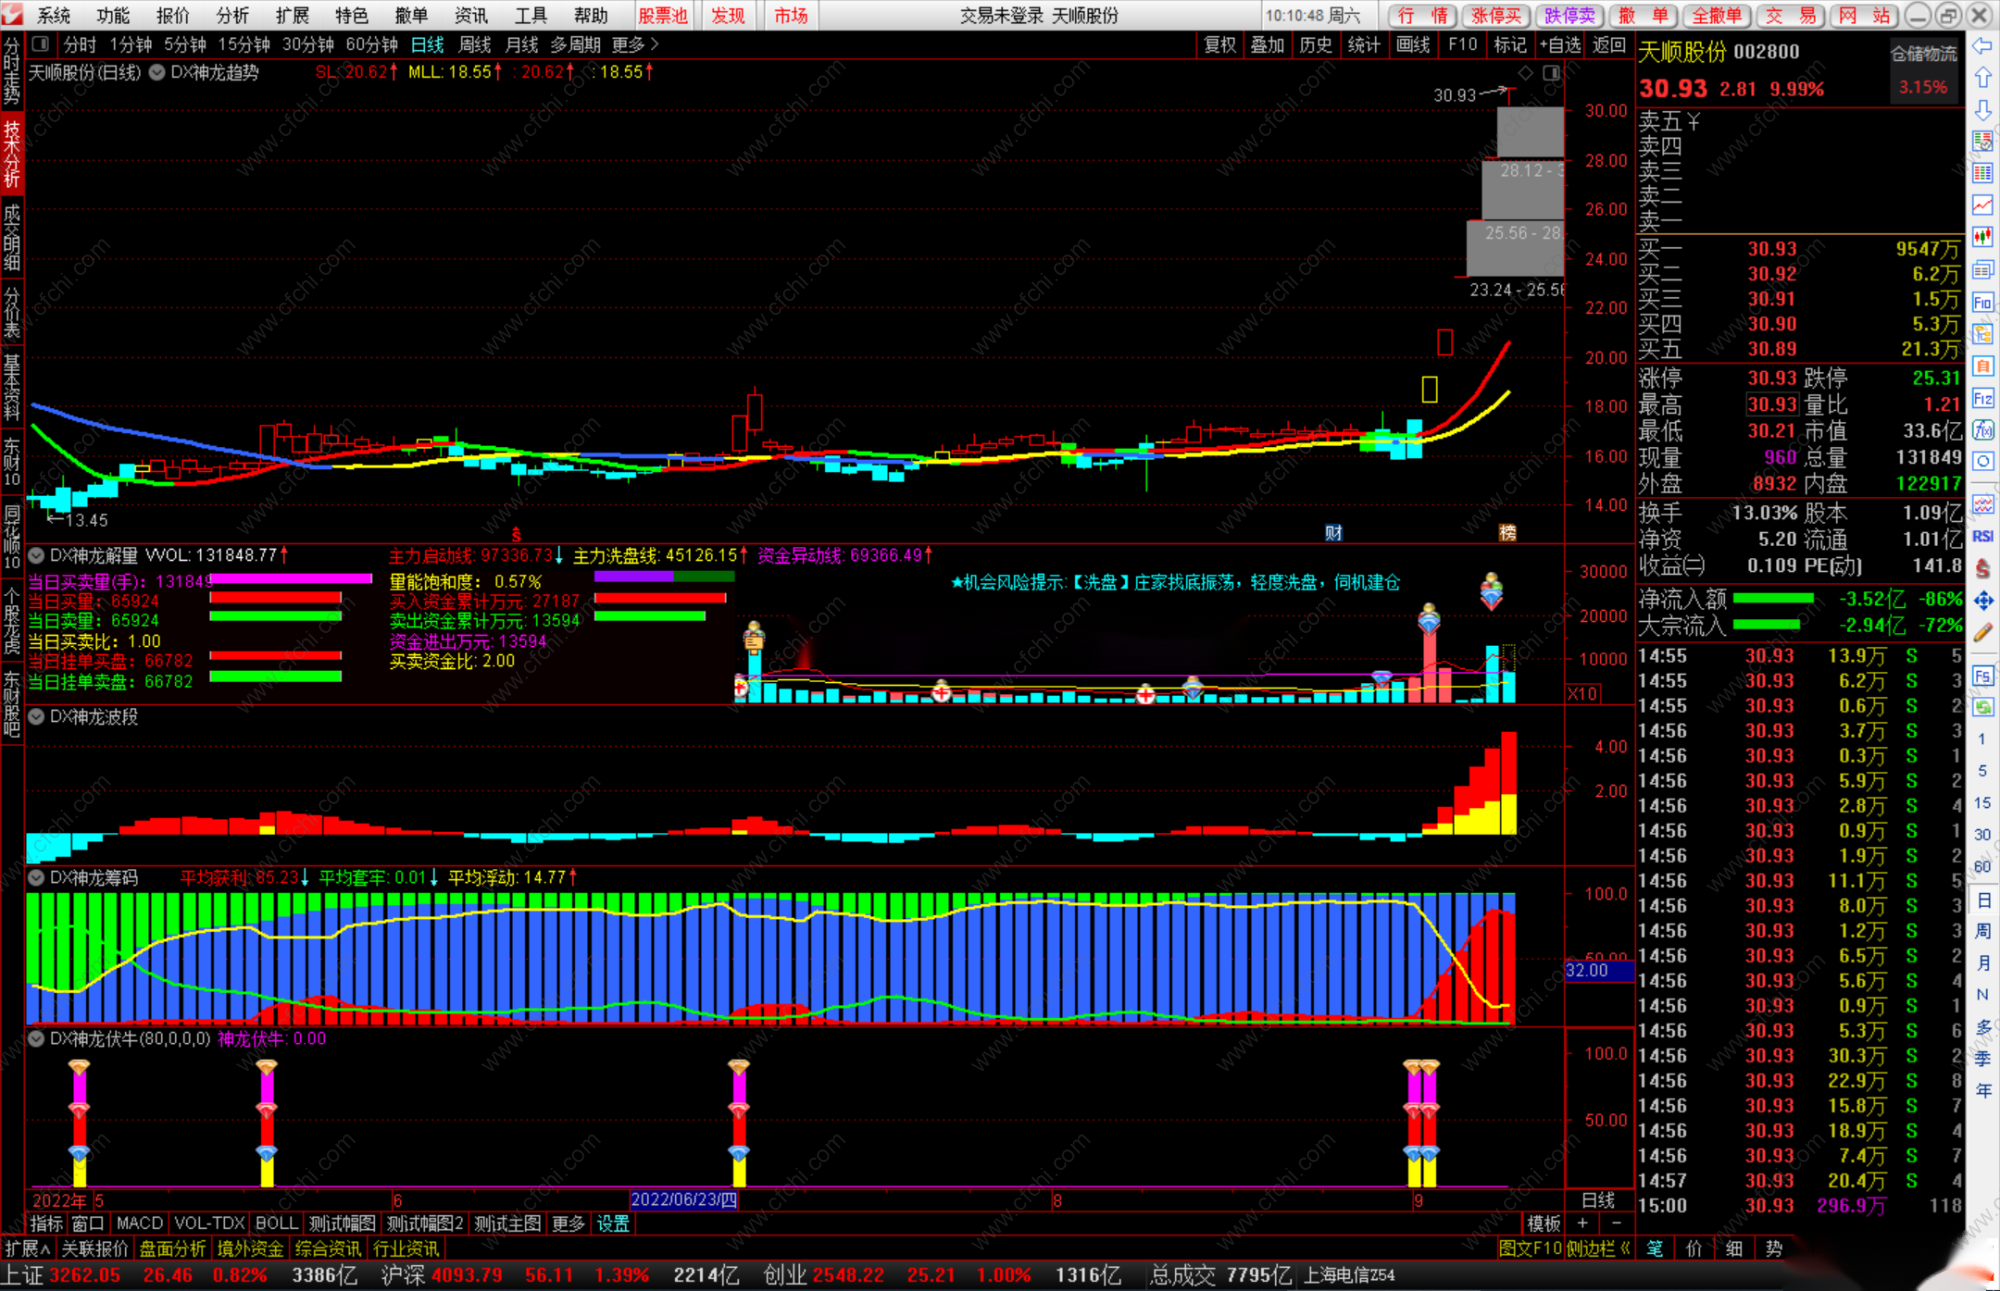2000x1291 pixels.
Task: Open the 分析 menu
Action: click(232, 15)
